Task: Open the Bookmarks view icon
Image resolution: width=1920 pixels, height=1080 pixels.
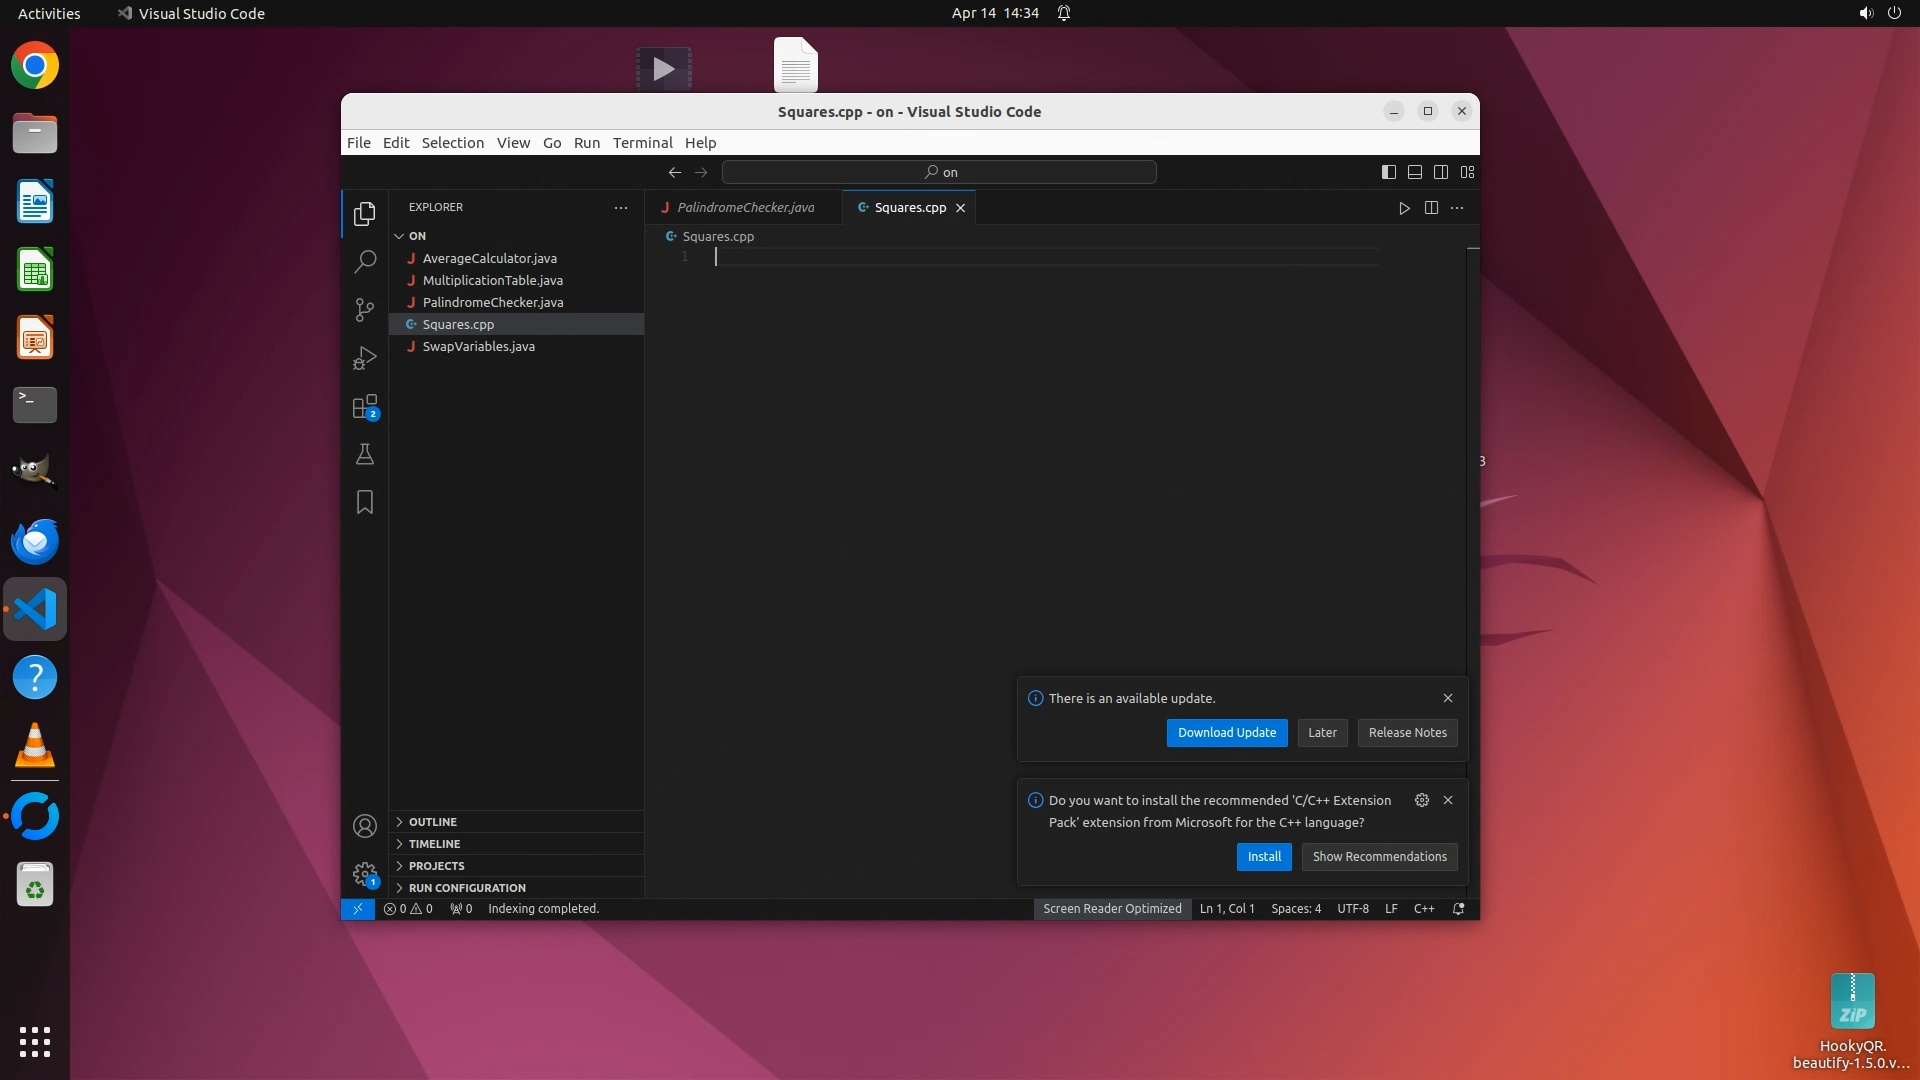Action: click(365, 502)
